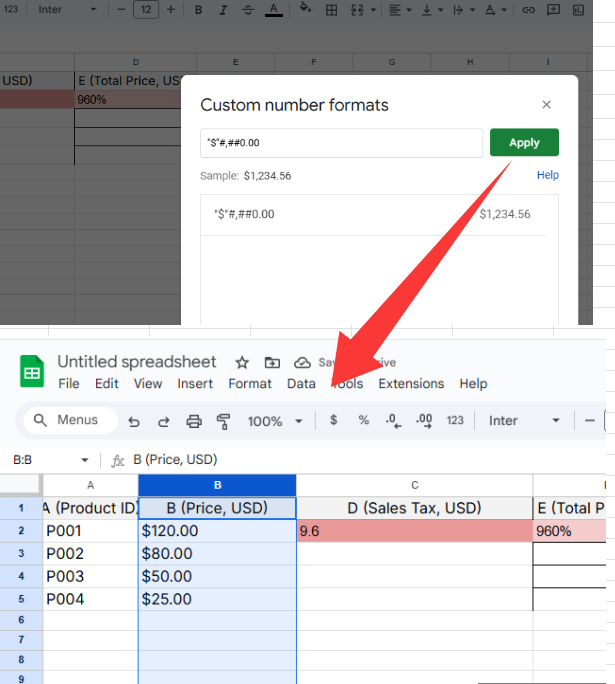This screenshot has width=615, height=684.
Task: Print the spreadsheet using the printer icon
Action: 194,421
